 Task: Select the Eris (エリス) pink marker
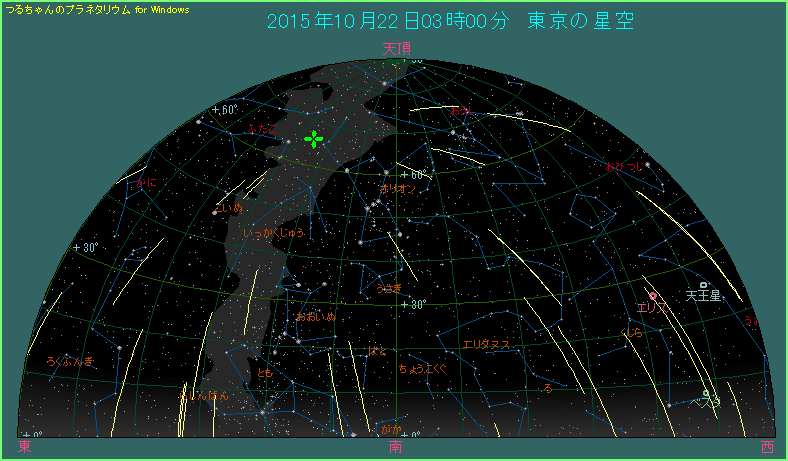tap(653, 296)
